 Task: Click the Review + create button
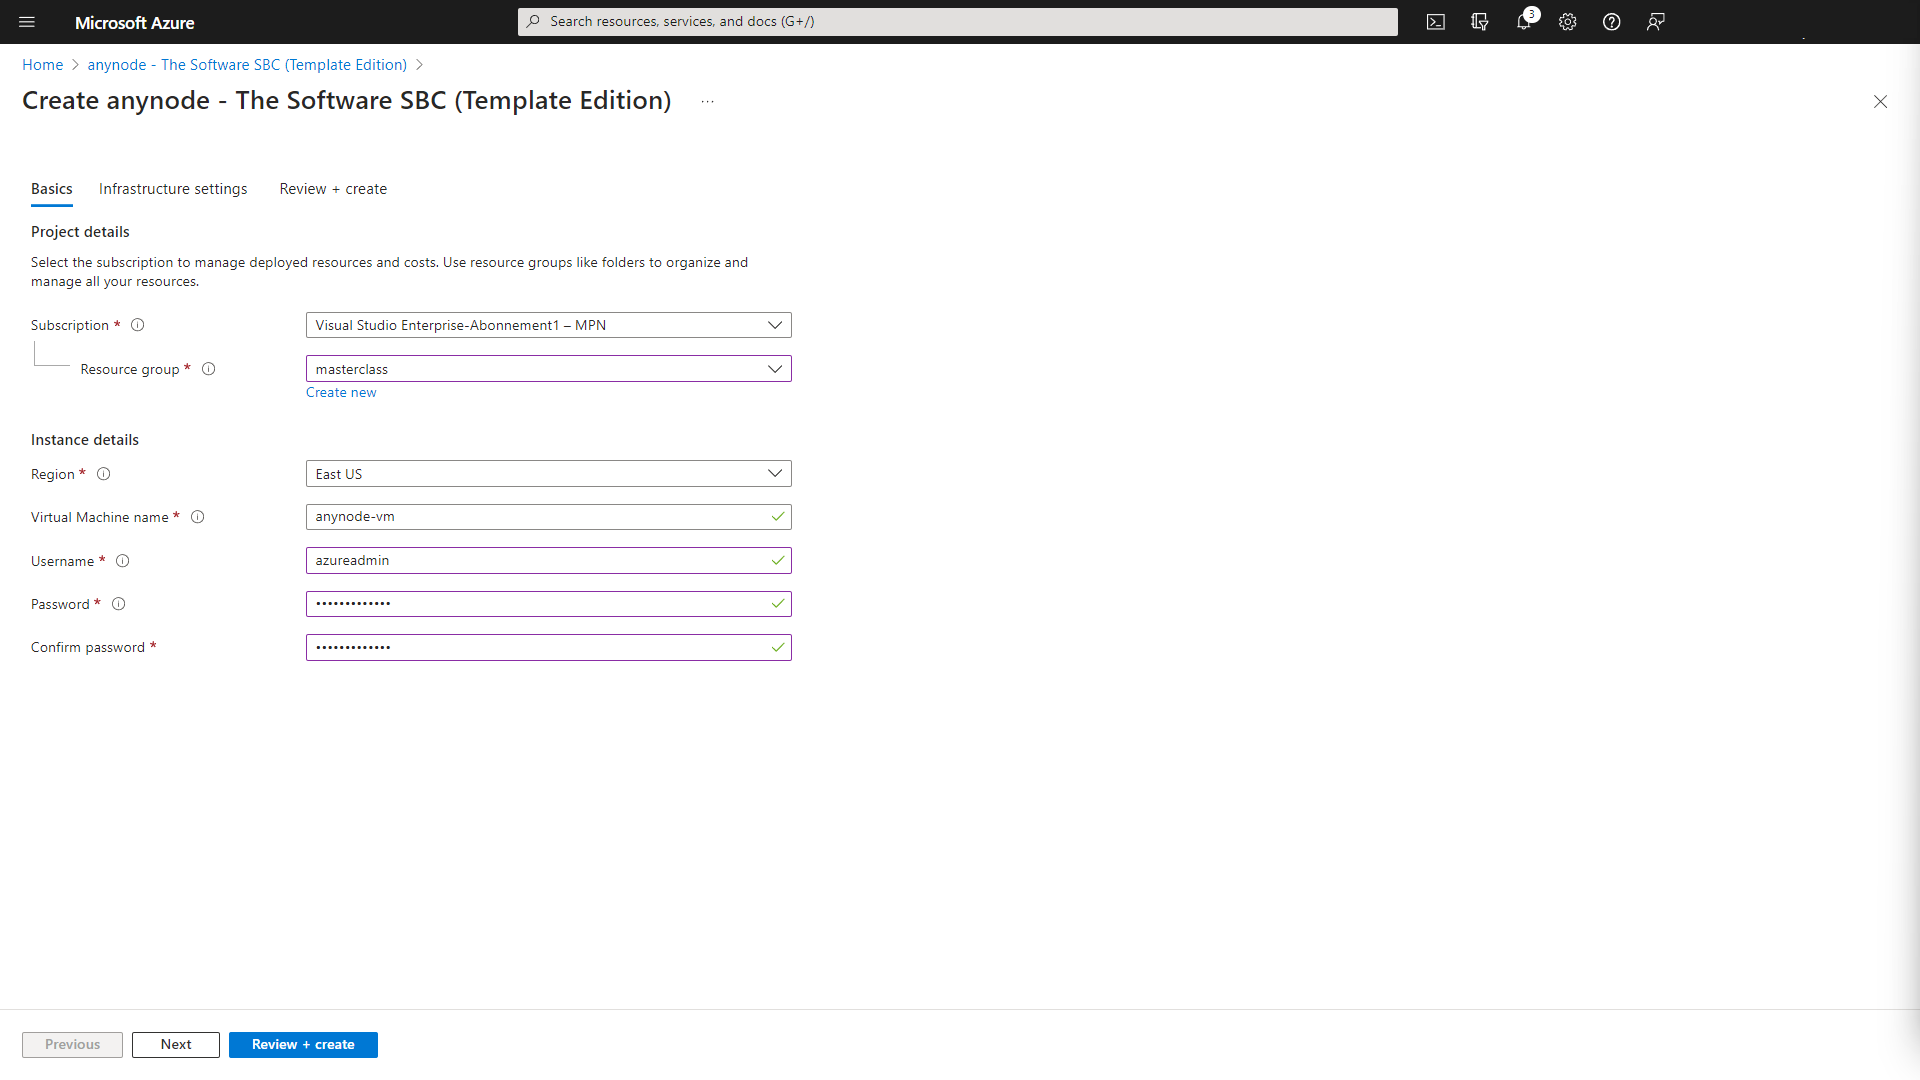pos(302,1044)
